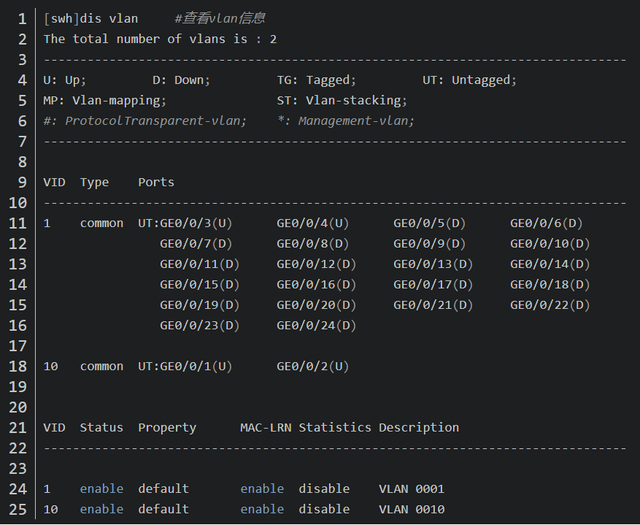Click port GE0/0/3(U) in VLAN 1
The image size is (640, 525).
tap(196, 223)
